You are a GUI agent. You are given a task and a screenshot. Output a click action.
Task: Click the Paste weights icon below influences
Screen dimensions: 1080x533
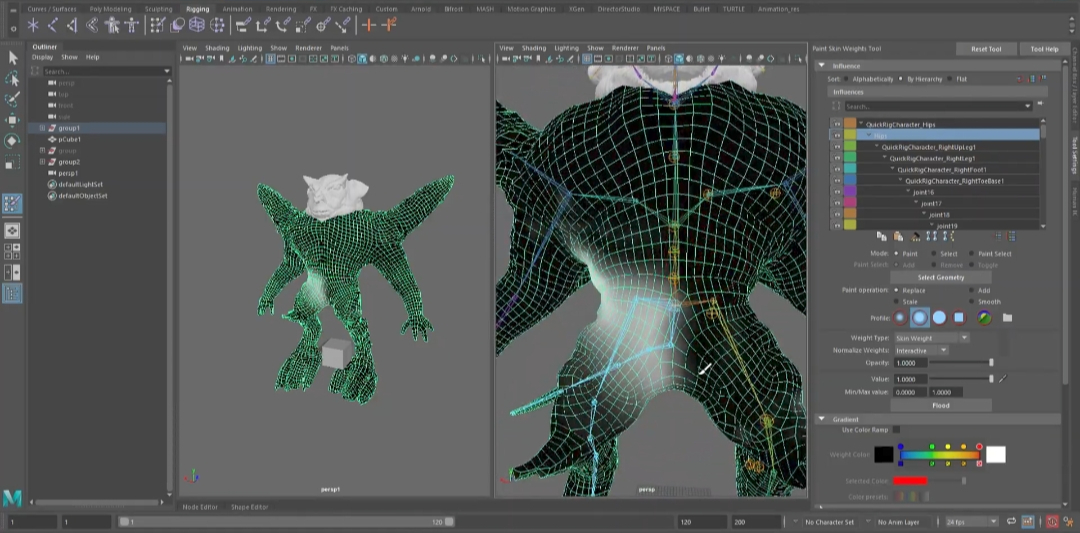tap(898, 236)
